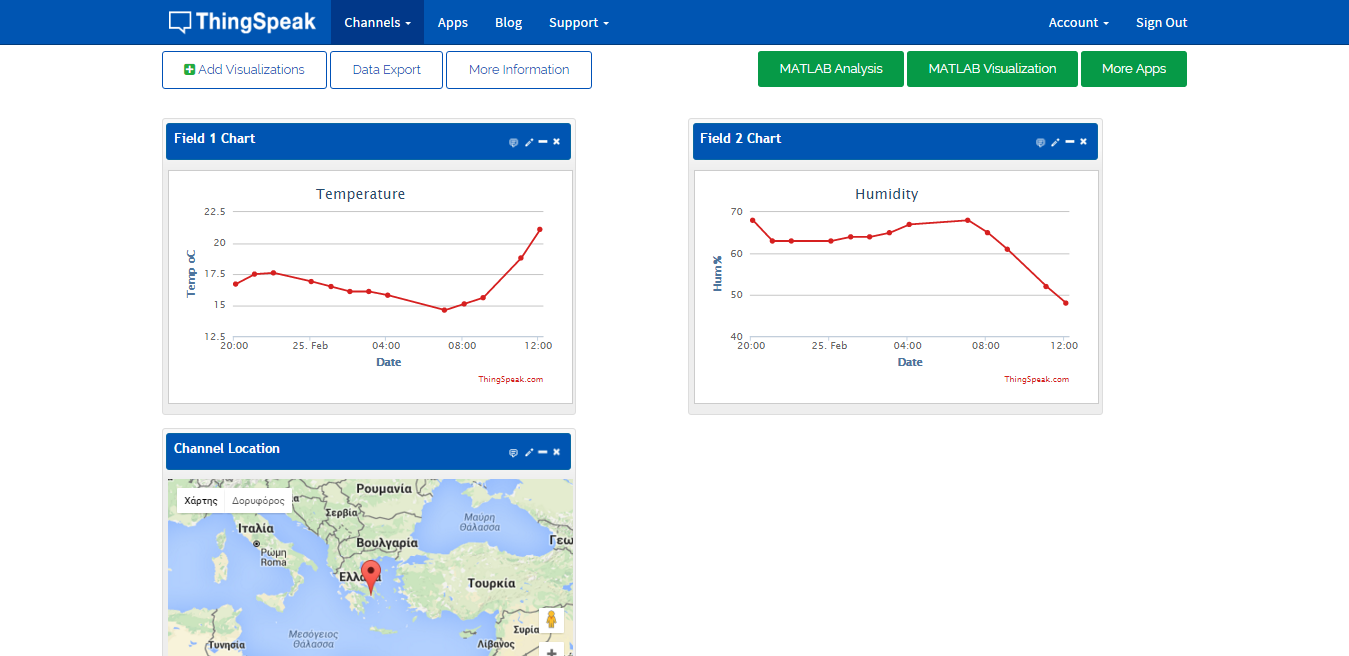1349x656 pixels.
Task: Go to the Blog section
Action: click(508, 22)
